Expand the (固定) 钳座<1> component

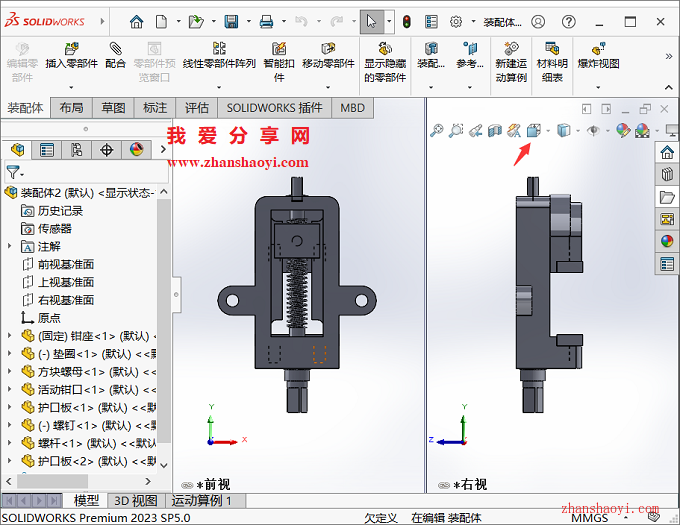pyautogui.click(x=10, y=336)
